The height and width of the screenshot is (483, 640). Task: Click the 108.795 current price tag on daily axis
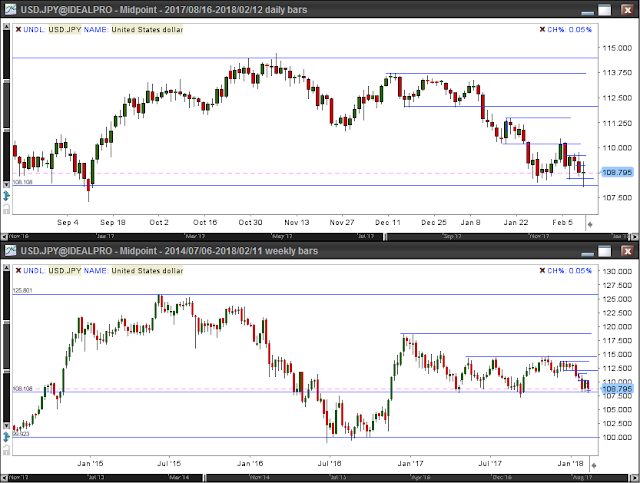[617, 172]
